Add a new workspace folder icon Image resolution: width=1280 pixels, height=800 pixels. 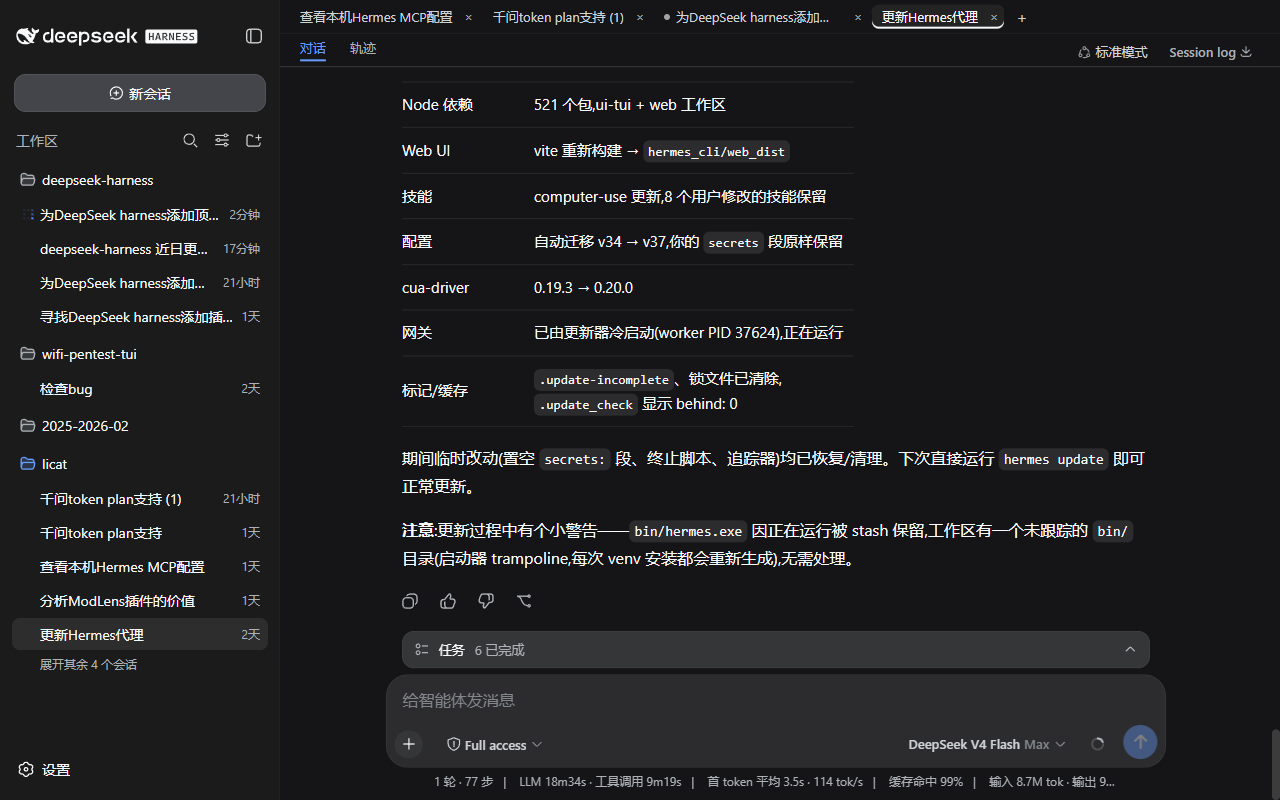[254, 141]
